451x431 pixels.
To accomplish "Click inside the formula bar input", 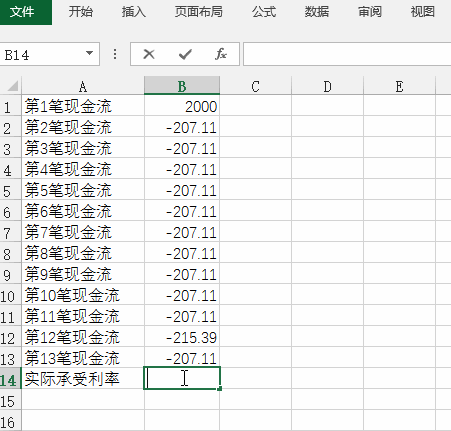I will pos(347,54).
